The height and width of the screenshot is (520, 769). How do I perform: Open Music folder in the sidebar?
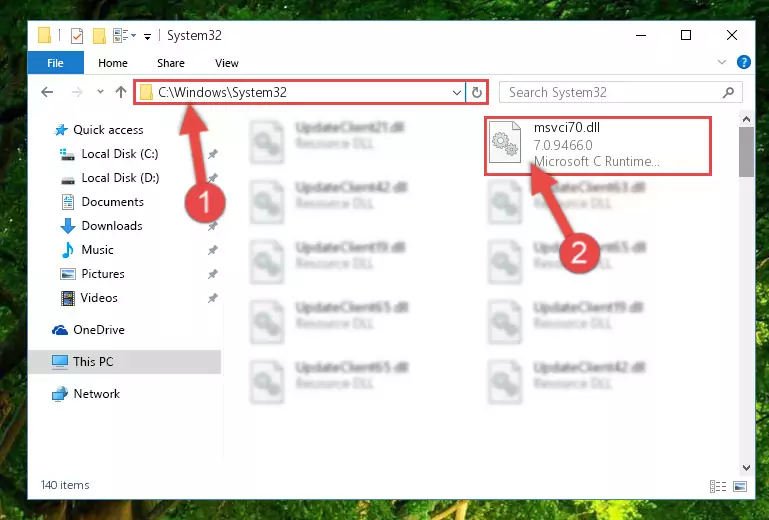(x=97, y=250)
